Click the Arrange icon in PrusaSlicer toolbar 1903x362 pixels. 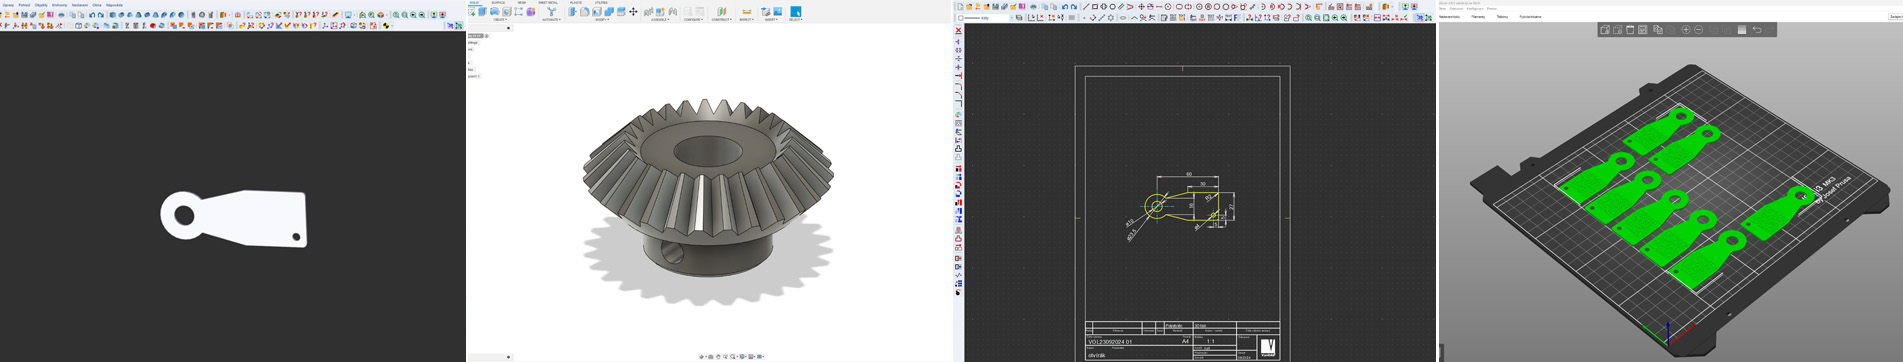pyautogui.click(x=1642, y=30)
